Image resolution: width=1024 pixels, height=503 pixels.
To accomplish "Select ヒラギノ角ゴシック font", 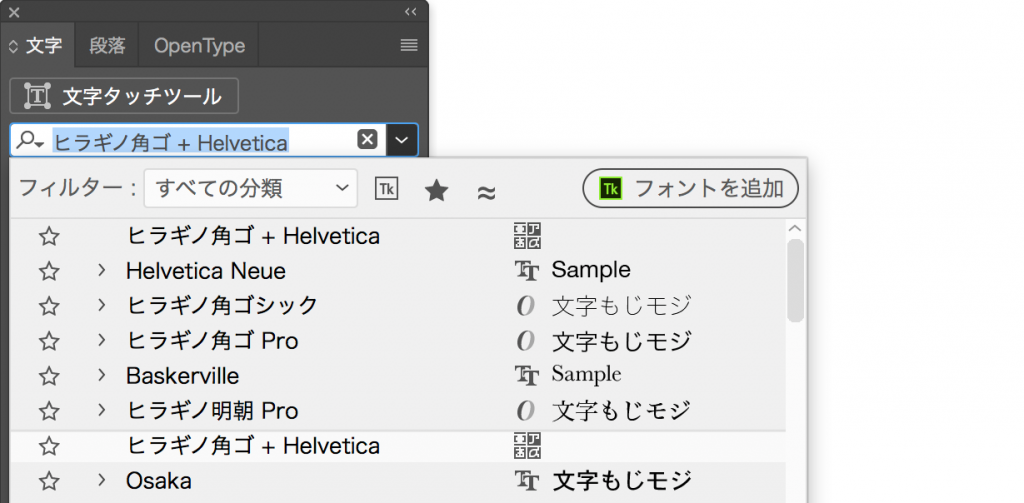I will point(222,306).
